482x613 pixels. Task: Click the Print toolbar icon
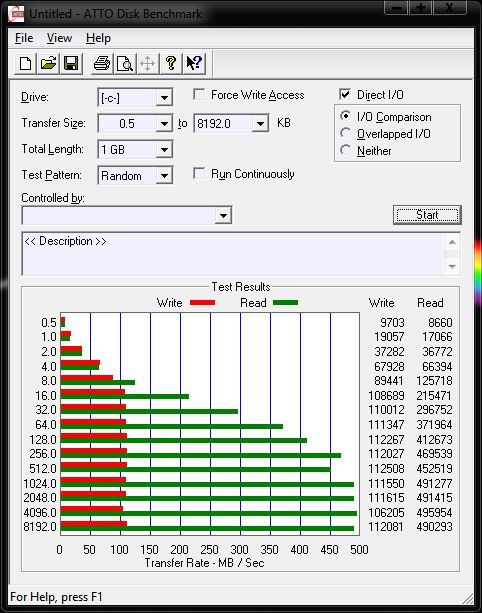tap(102, 63)
